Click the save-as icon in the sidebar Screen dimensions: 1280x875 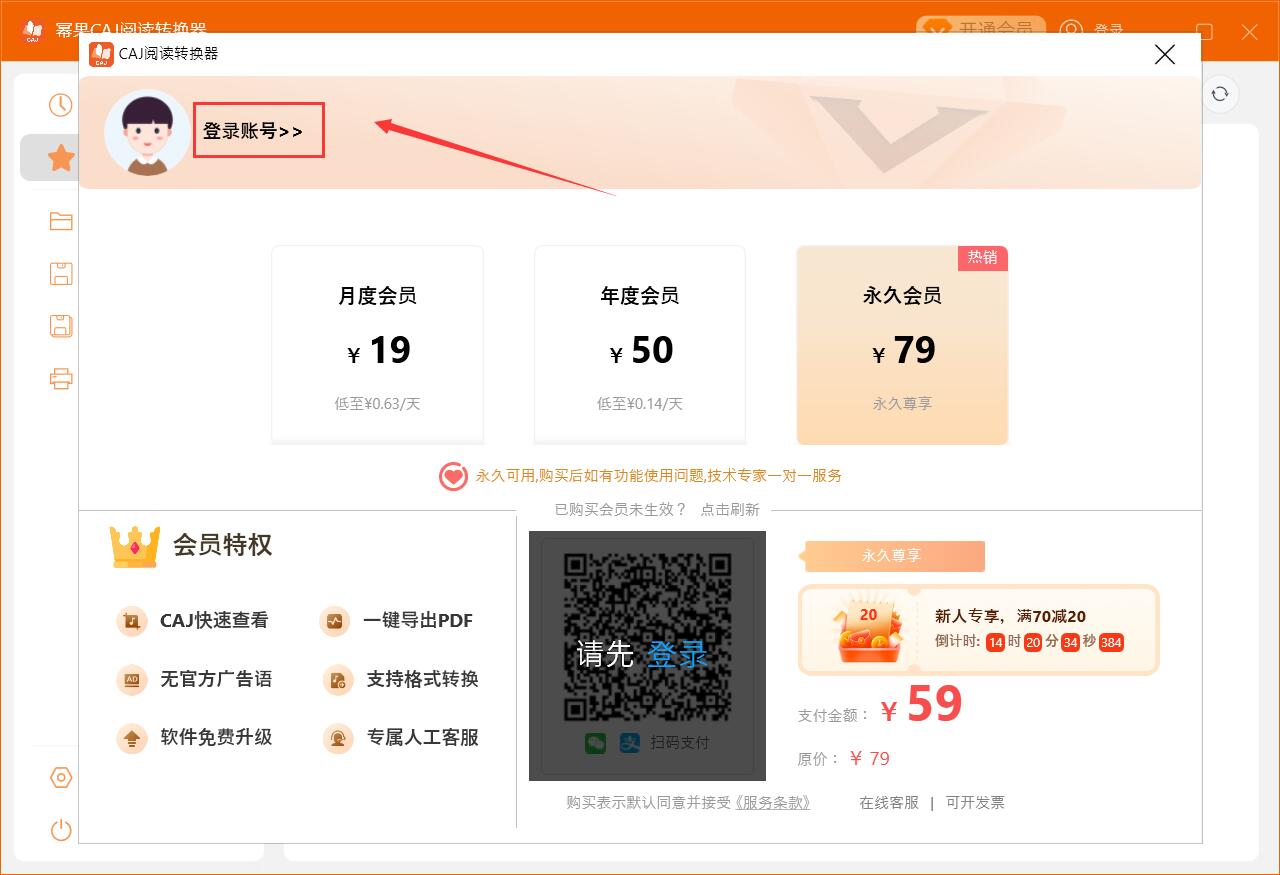[x=60, y=326]
